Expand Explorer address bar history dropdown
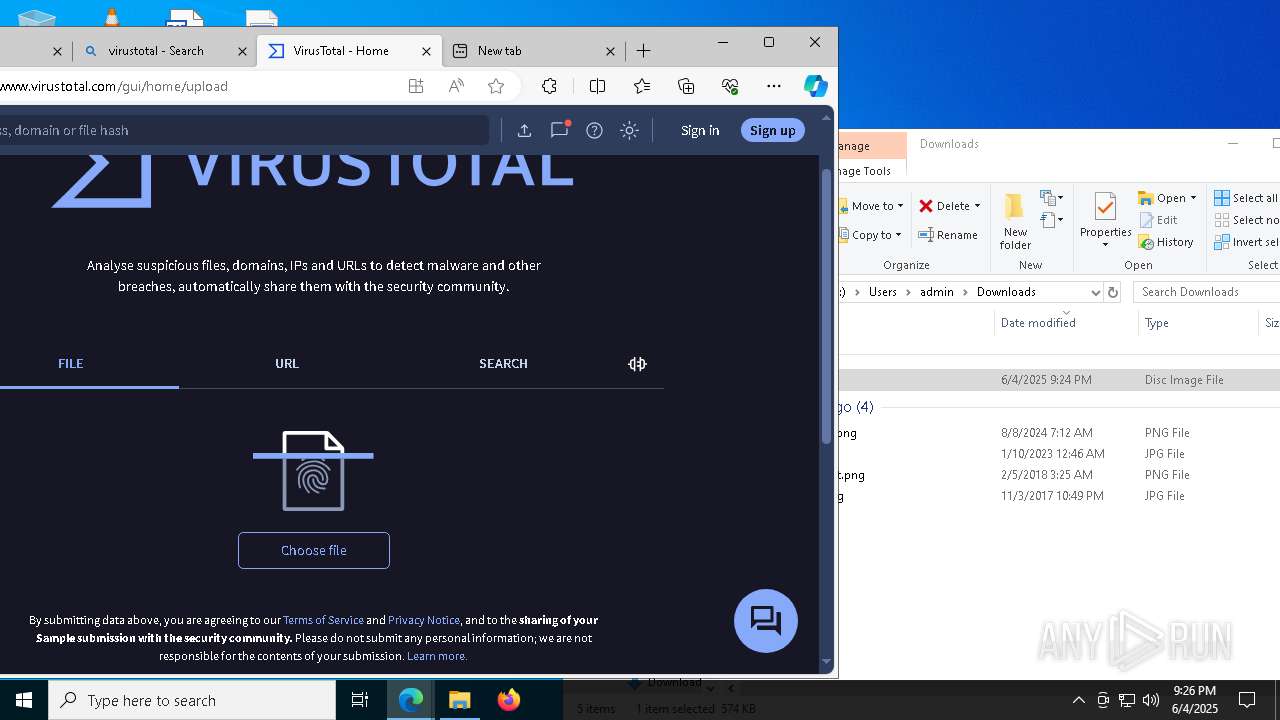Image resolution: width=1280 pixels, height=720 pixels. pyautogui.click(x=1095, y=292)
